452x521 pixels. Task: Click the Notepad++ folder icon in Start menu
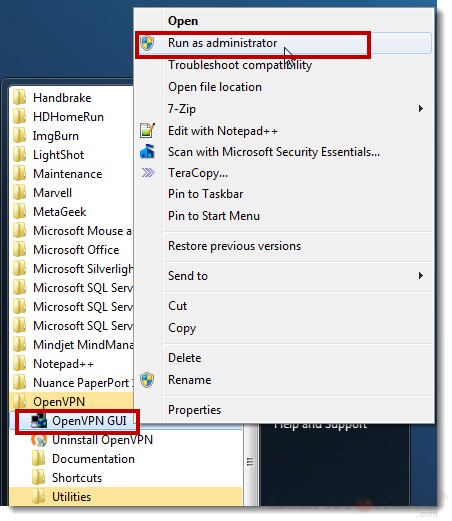tap(19, 364)
